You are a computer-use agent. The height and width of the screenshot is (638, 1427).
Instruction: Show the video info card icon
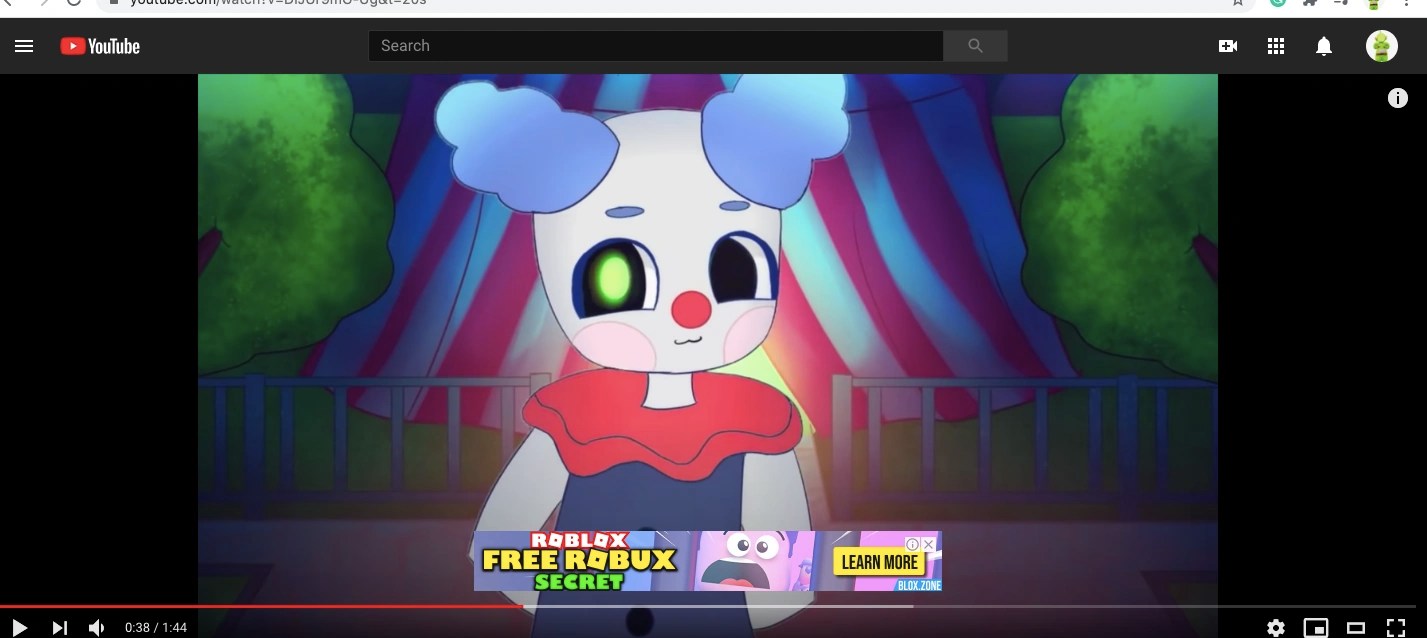pyautogui.click(x=1398, y=98)
